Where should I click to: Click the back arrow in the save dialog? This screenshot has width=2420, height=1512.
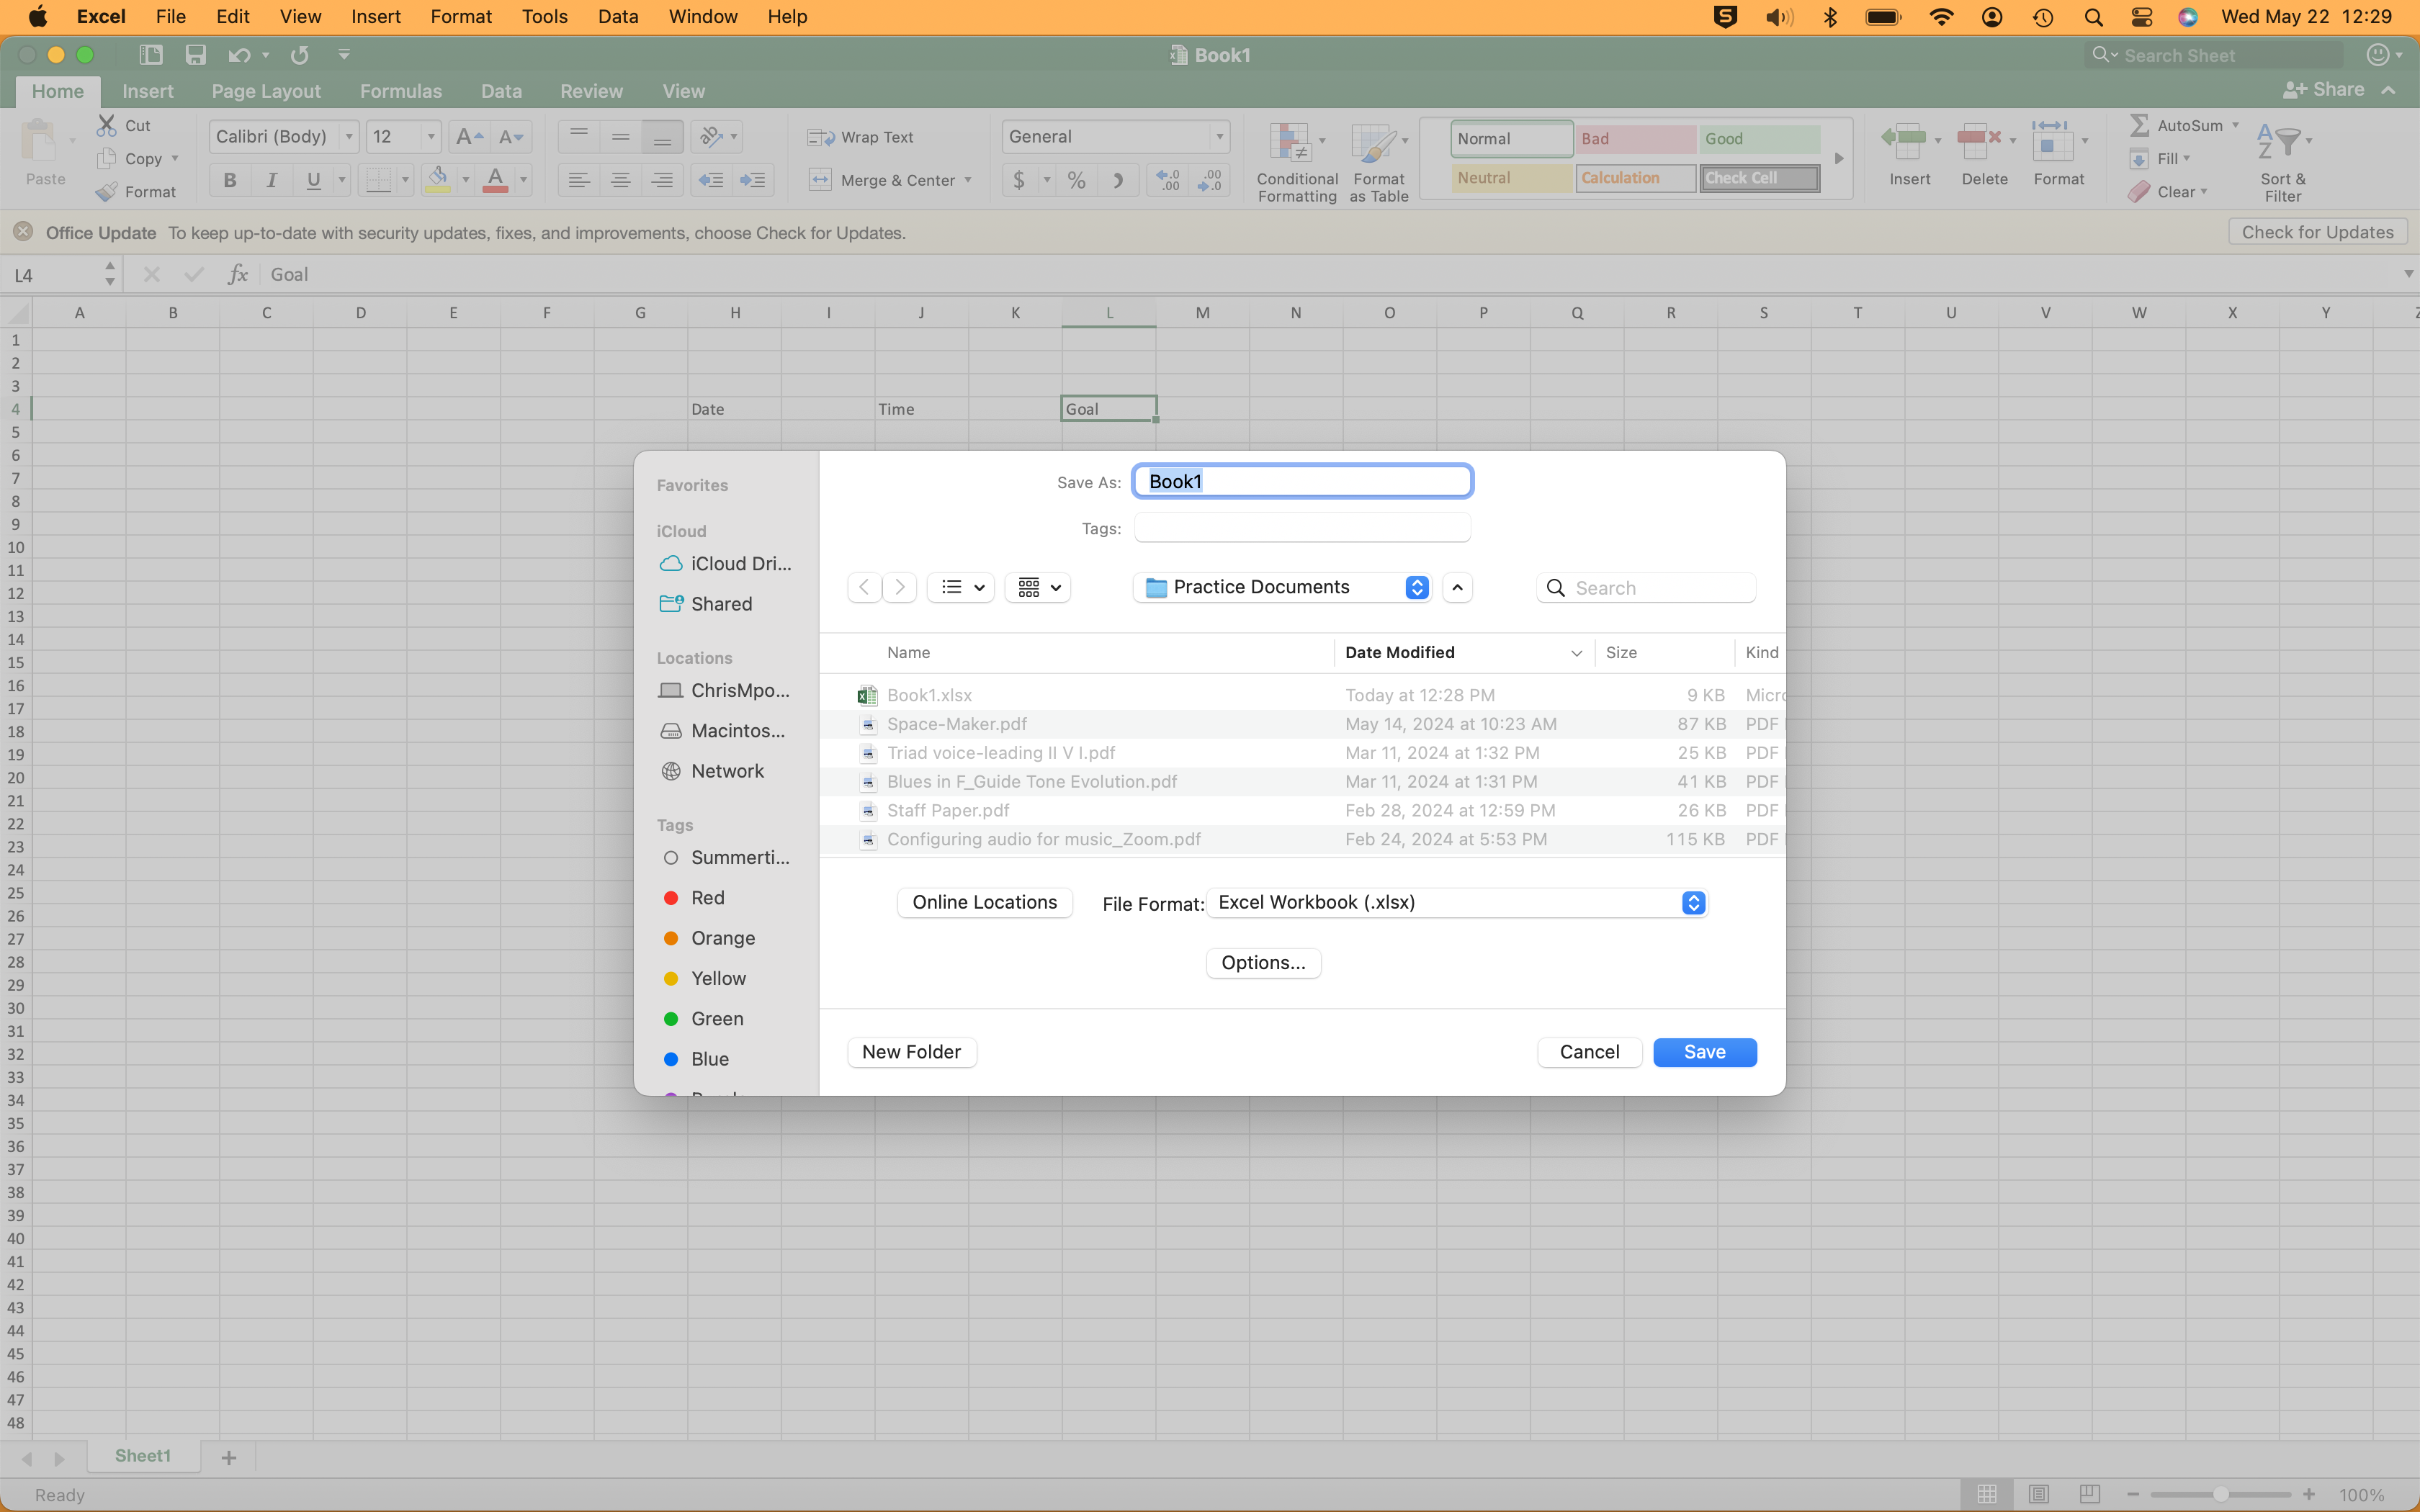point(864,587)
